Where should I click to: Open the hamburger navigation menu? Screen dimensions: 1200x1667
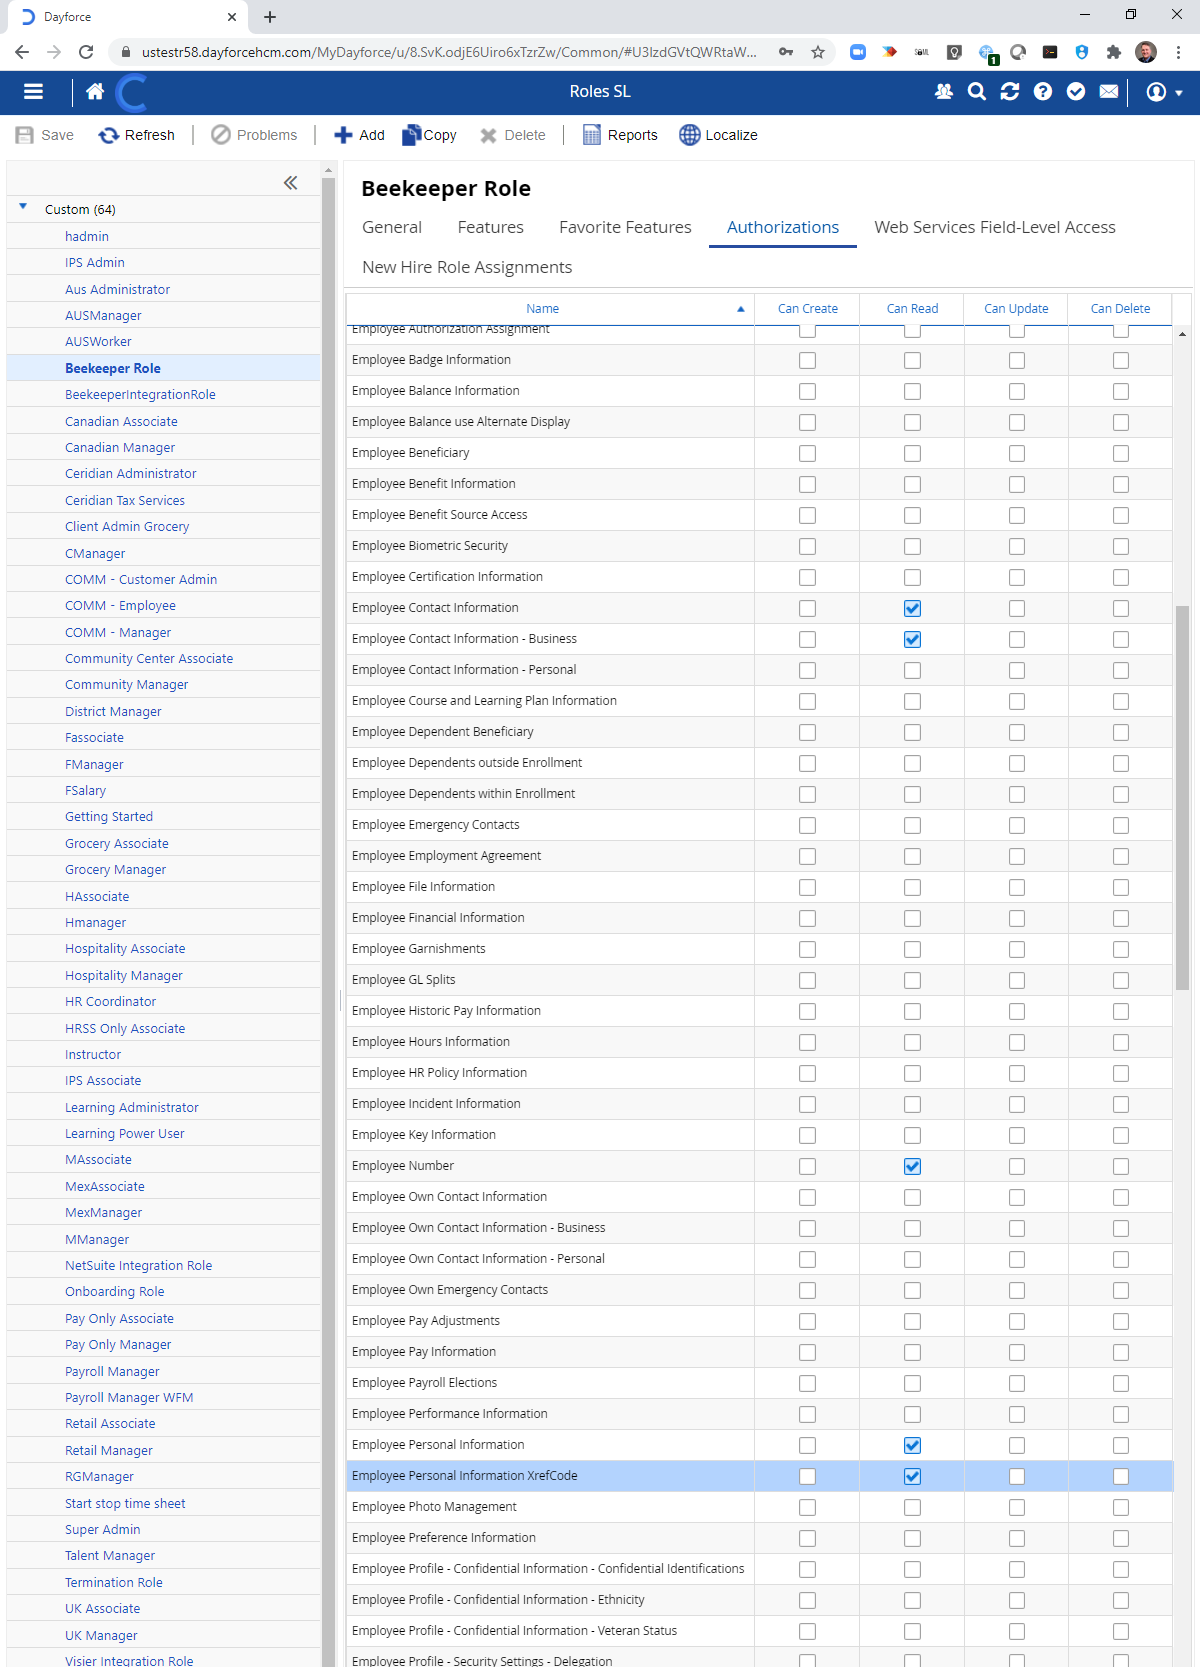33,92
